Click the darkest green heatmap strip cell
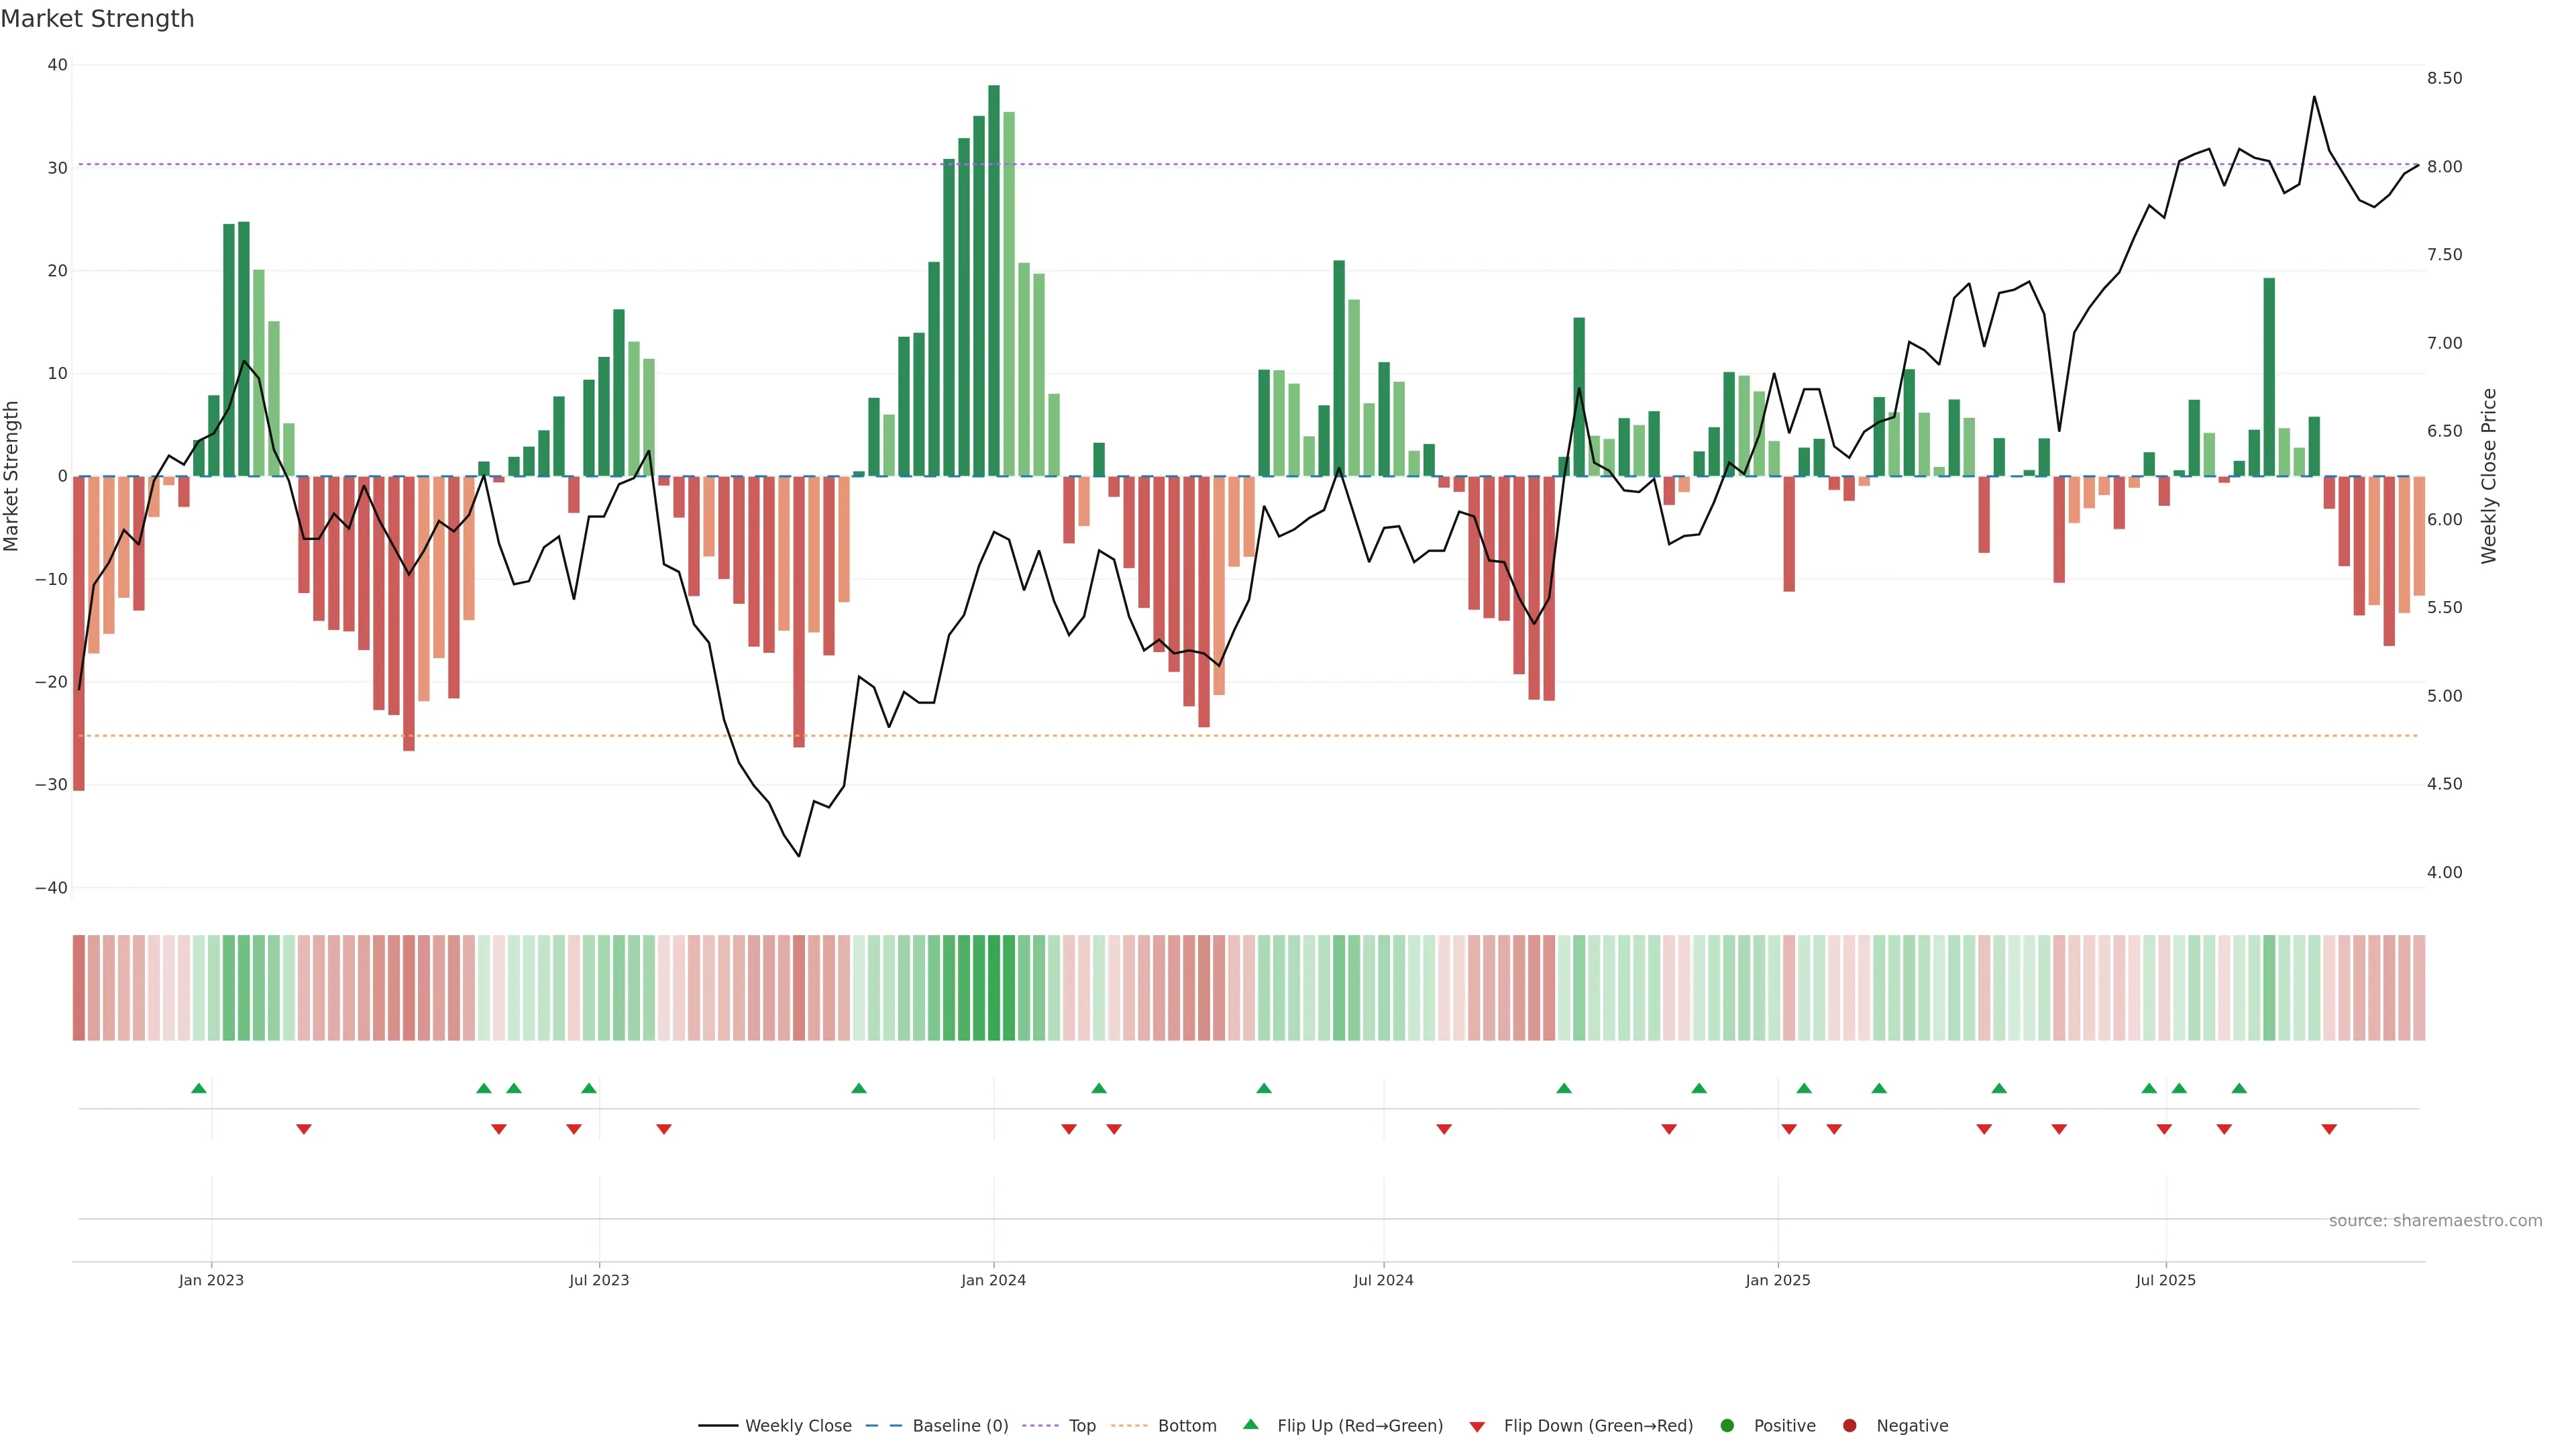Image resolution: width=2576 pixels, height=1449 pixels. click(993, 988)
